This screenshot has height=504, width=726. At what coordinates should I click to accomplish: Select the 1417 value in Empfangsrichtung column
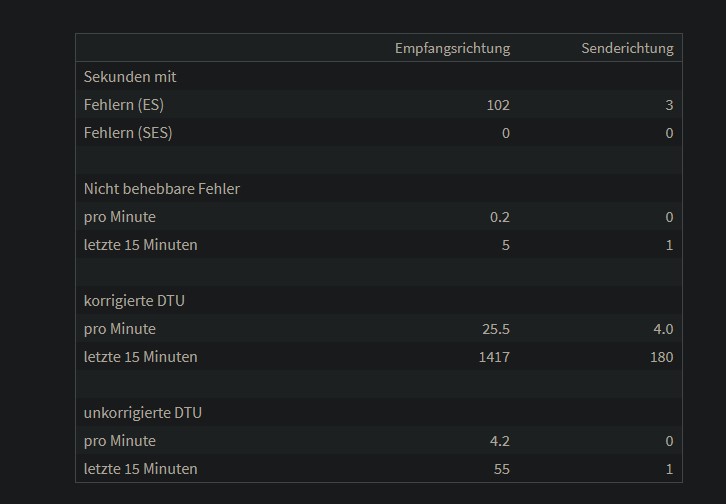coord(494,357)
